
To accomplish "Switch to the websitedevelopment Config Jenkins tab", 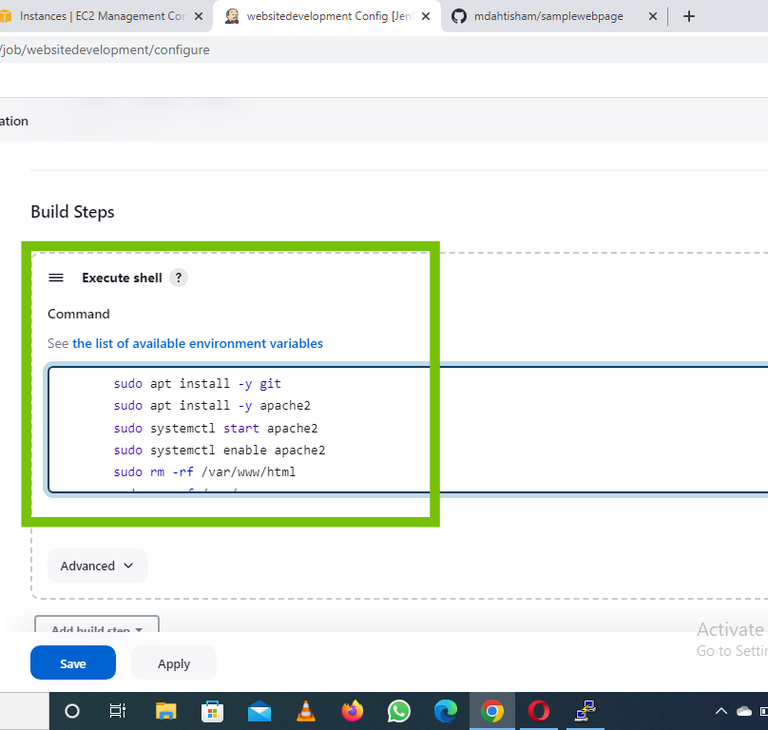I will pyautogui.click(x=329, y=16).
